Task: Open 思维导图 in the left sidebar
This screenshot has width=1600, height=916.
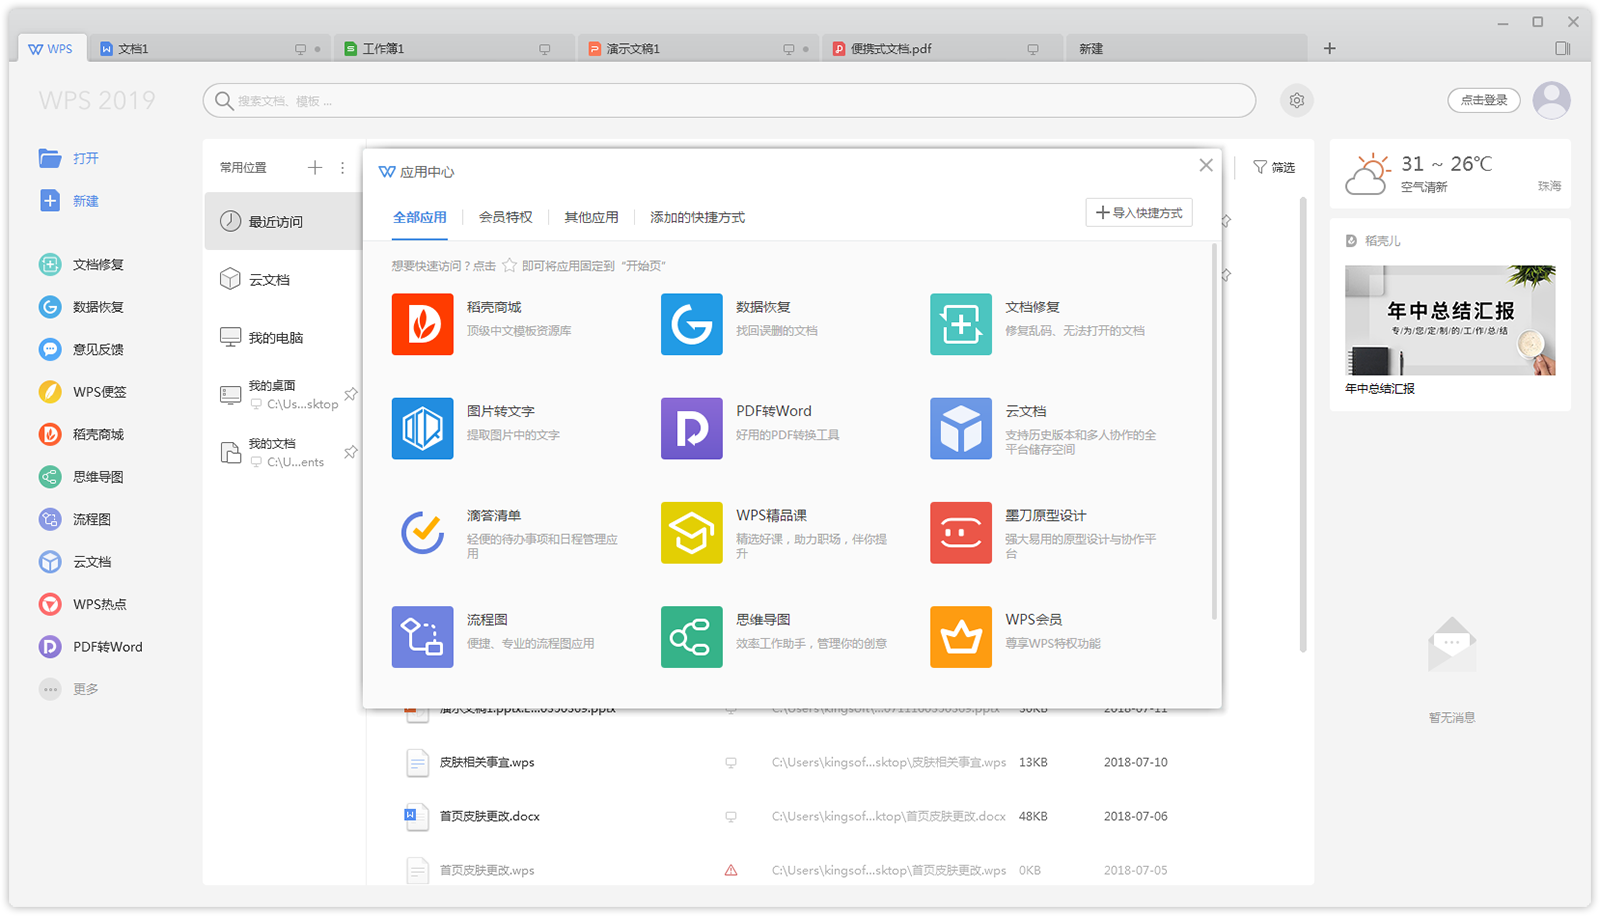Action: 82,477
